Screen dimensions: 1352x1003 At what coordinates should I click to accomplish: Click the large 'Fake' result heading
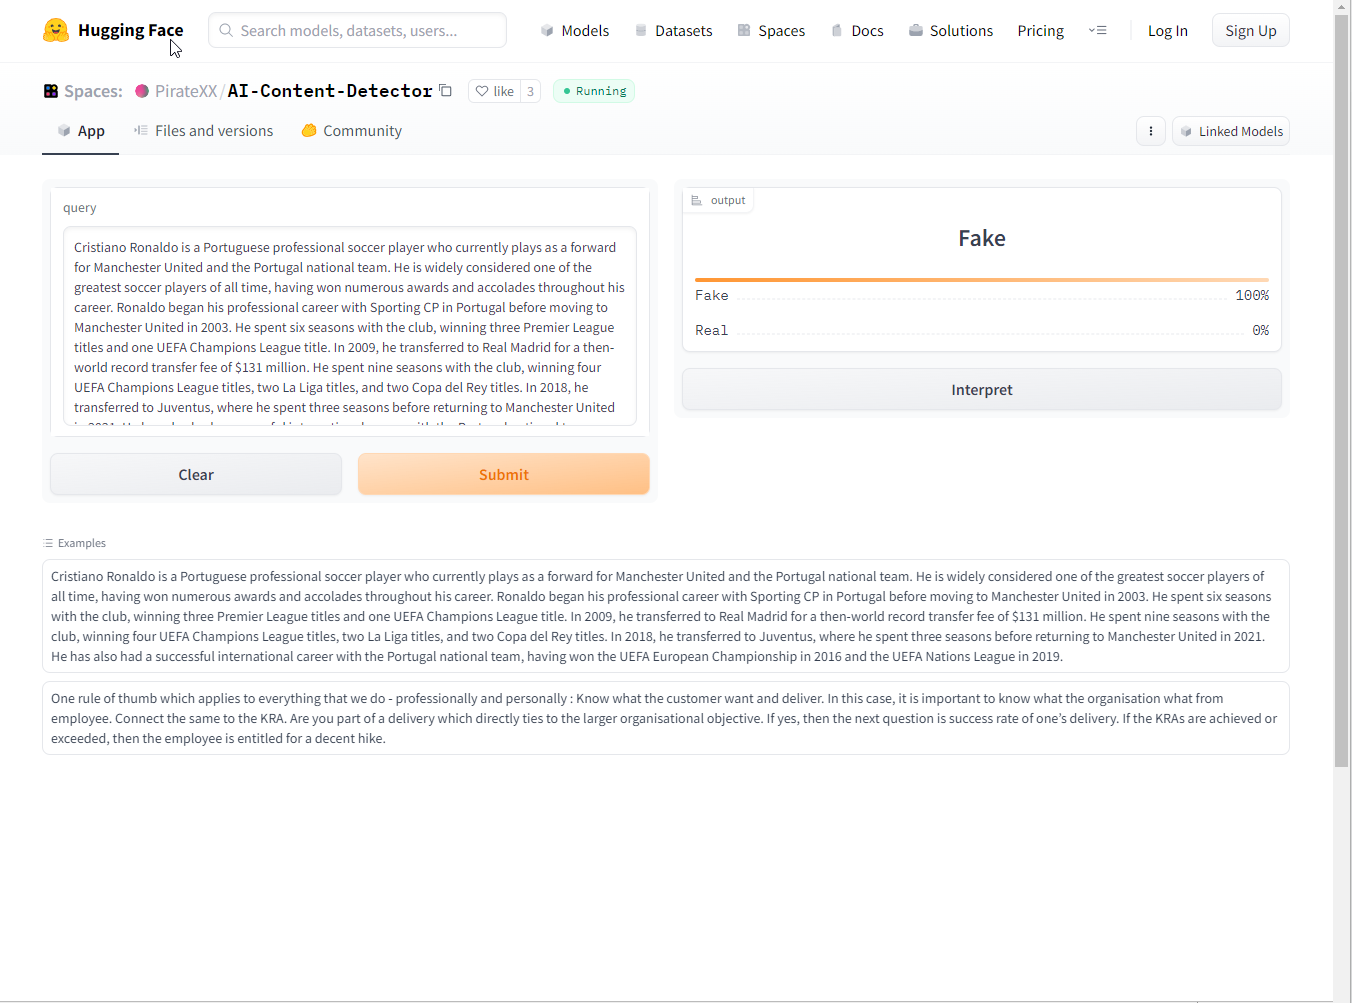[x=982, y=238]
